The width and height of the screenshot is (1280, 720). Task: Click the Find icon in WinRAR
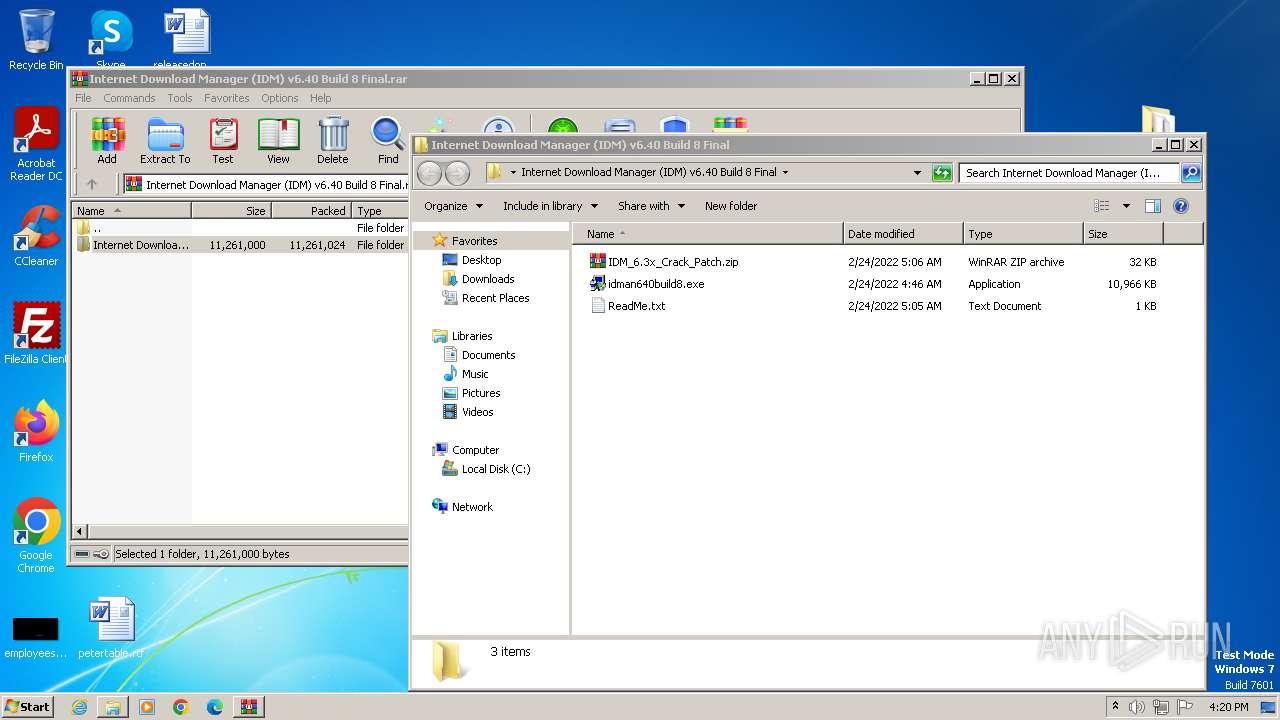pos(388,140)
